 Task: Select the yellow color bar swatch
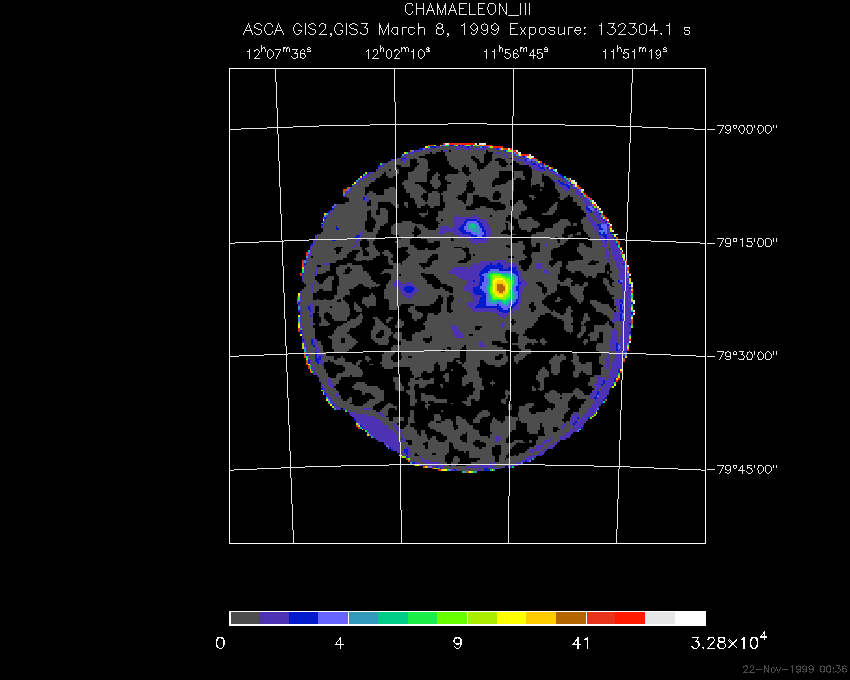pyautogui.click(x=511, y=618)
